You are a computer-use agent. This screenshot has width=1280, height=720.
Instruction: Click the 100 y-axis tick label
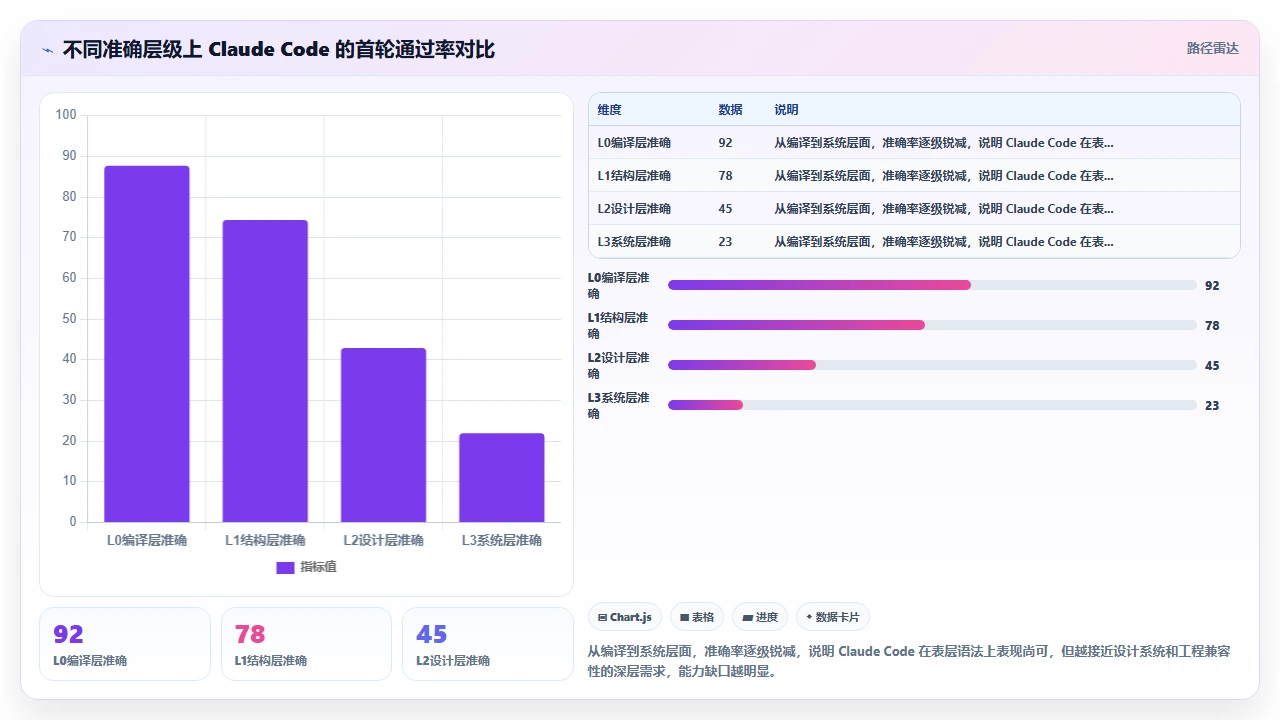point(66,115)
